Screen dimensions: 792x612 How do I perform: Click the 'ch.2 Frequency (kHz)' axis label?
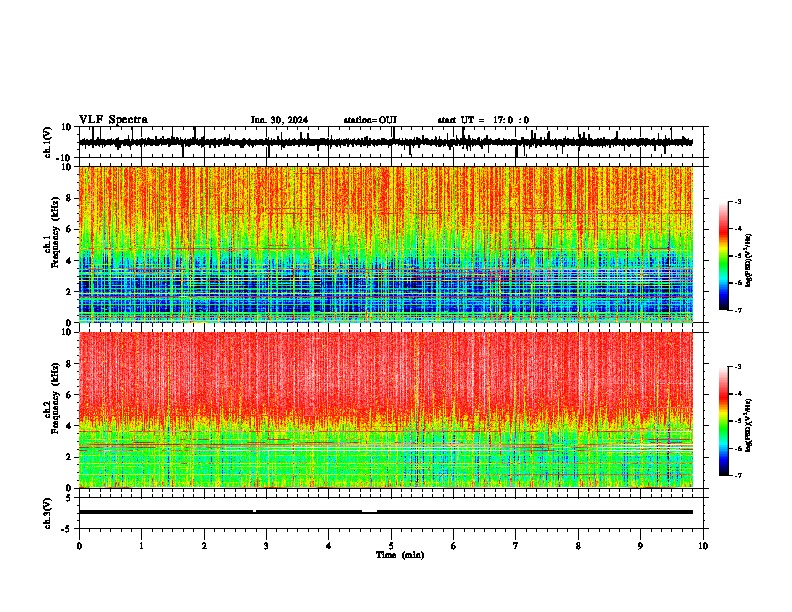coord(52,399)
